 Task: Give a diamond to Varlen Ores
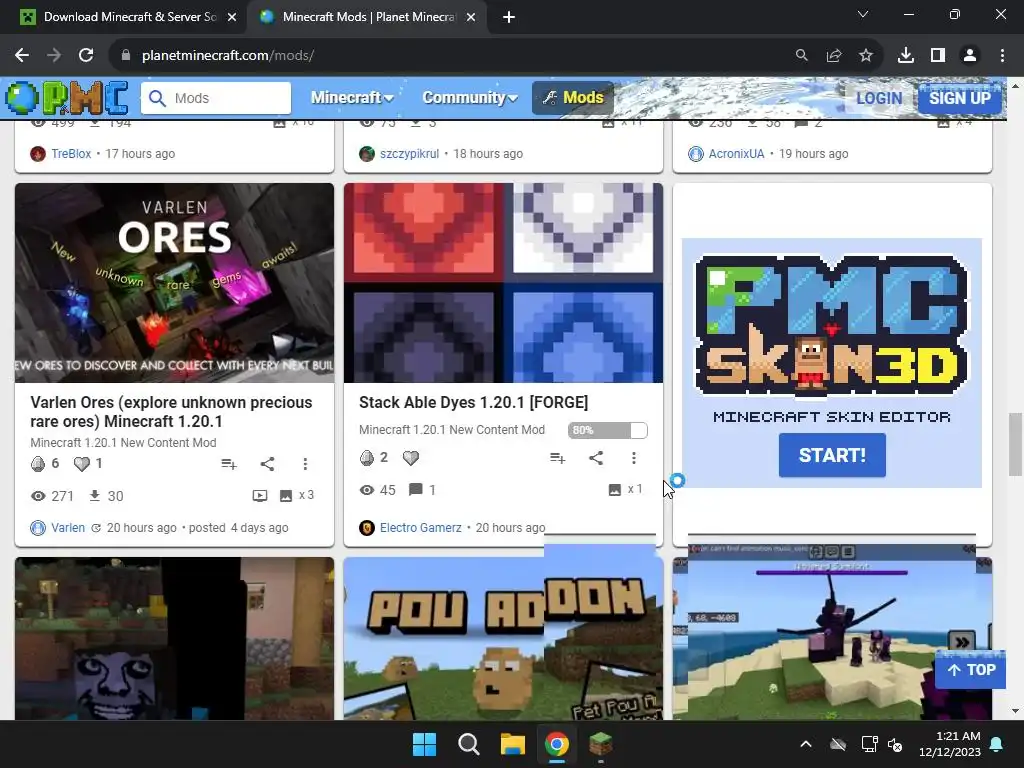coord(38,464)
